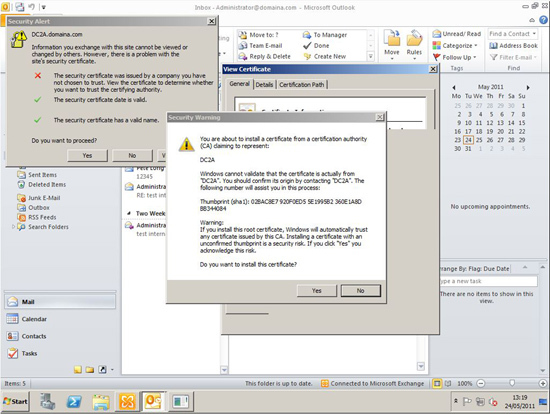Viewport: 550px width, 414px height.
Task: Open the navigation pane configure buttons arrow
Action: tap(112, 369)
